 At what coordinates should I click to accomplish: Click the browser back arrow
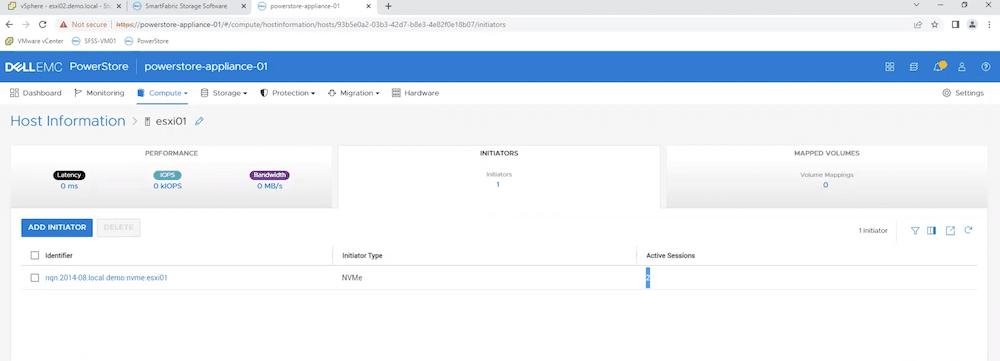[10, 24]
